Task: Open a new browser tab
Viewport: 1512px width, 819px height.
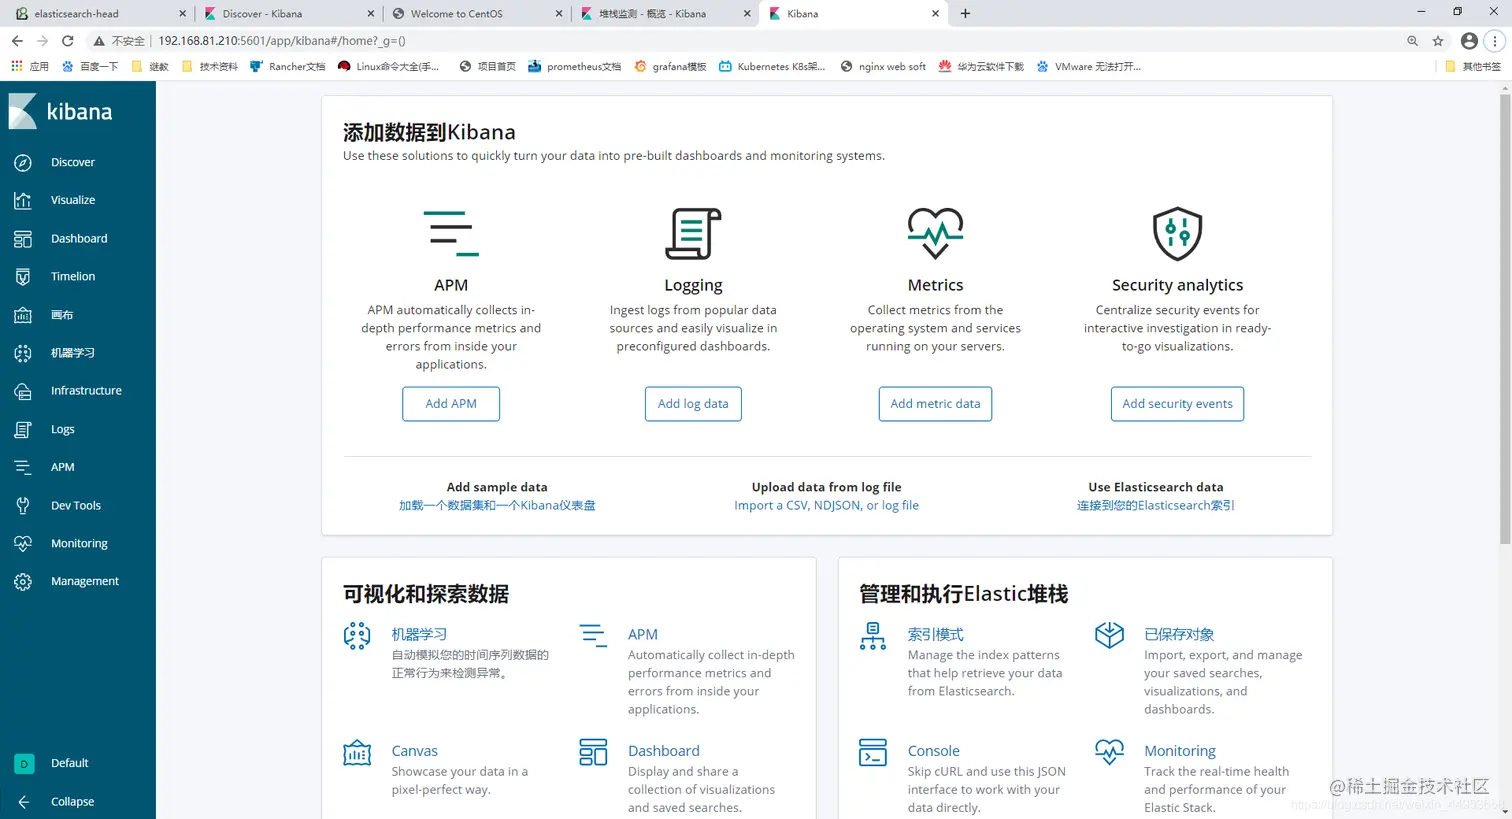Action: 965,14
